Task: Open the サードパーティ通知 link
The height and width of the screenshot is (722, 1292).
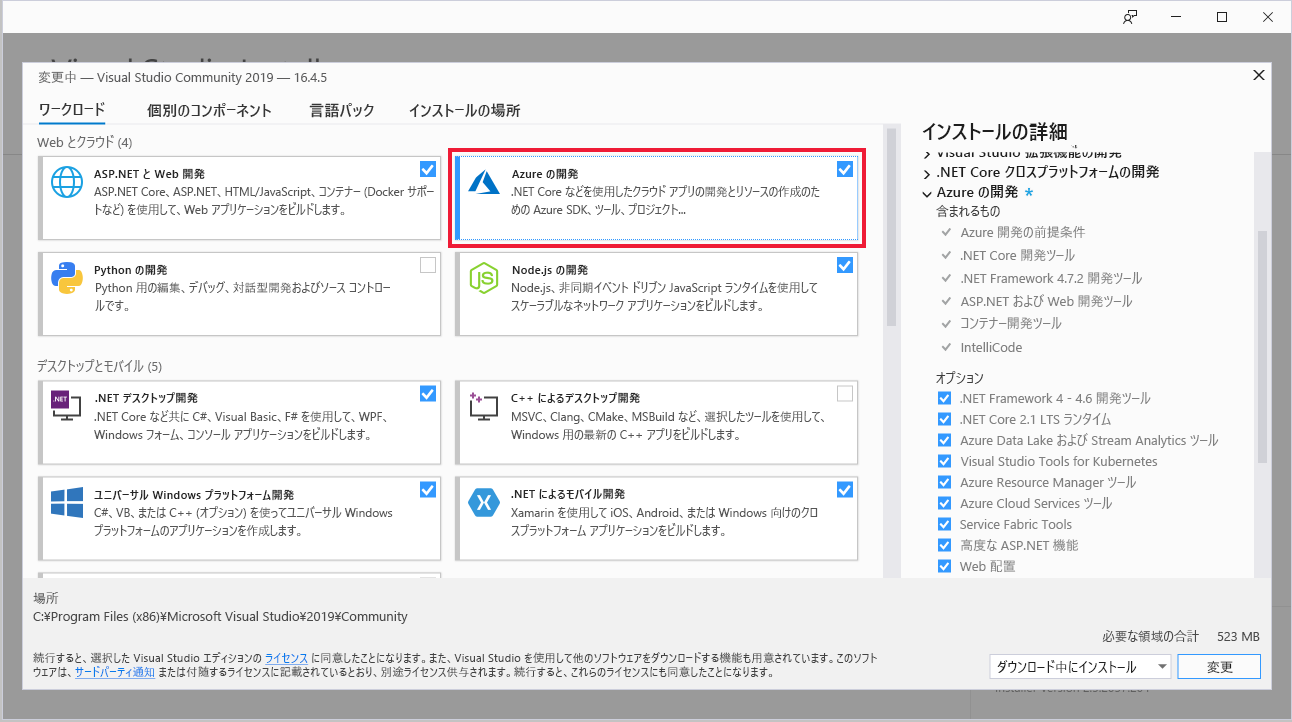Action: 114,673
